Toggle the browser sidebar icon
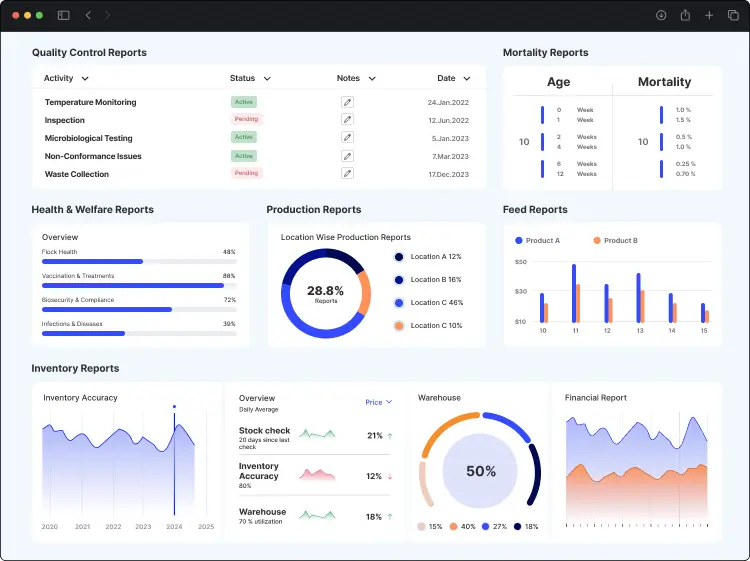 click(64, 15)
